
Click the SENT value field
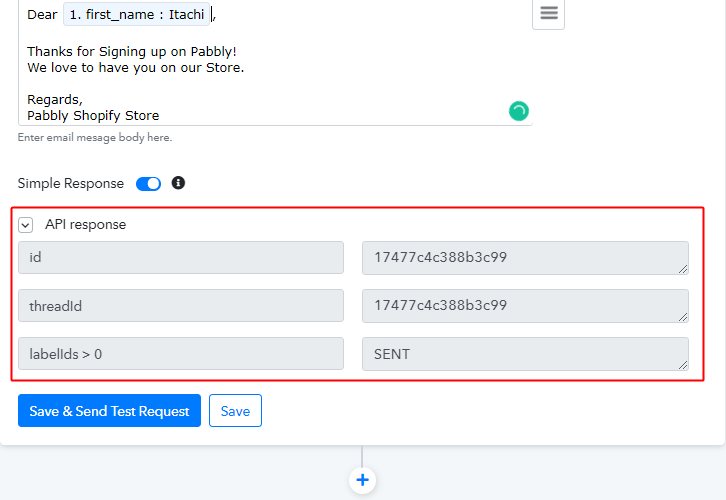click(526, 354)
